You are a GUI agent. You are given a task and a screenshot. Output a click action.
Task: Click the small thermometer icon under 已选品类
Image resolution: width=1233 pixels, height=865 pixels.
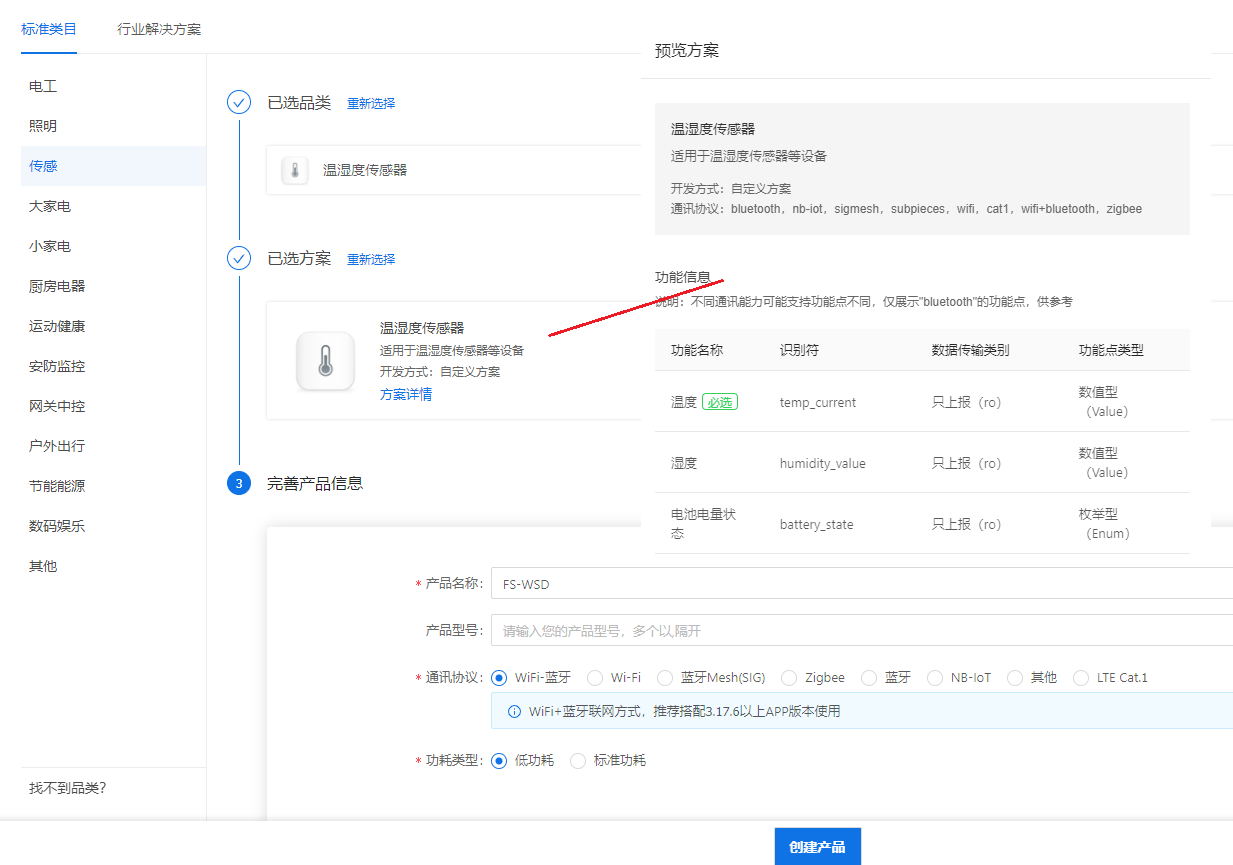tap(294, 171)
